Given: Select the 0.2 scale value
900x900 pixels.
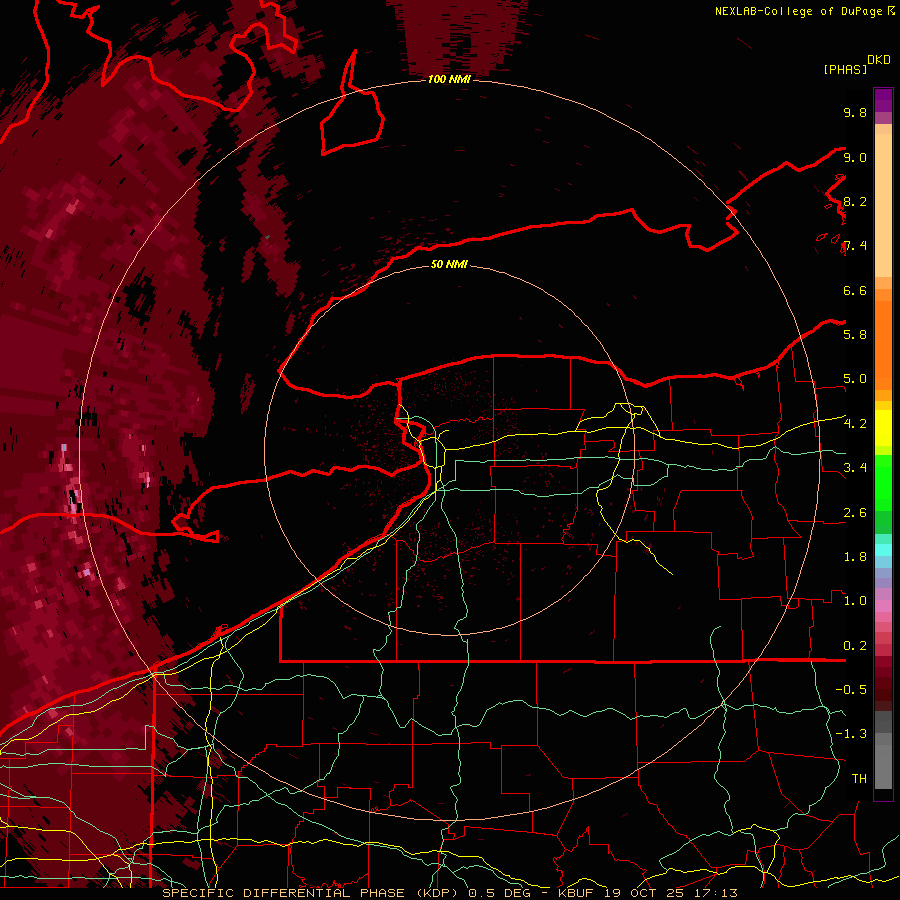Looking at the screenshot, I should coord(855,646).
